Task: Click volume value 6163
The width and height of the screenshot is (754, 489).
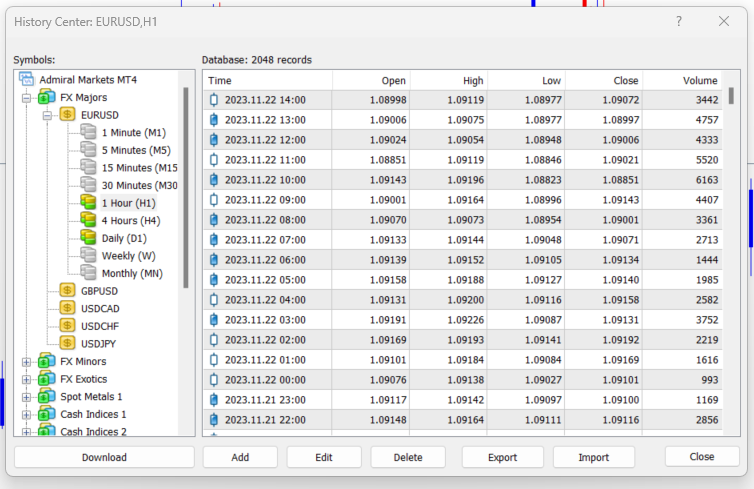Action: 706,180
